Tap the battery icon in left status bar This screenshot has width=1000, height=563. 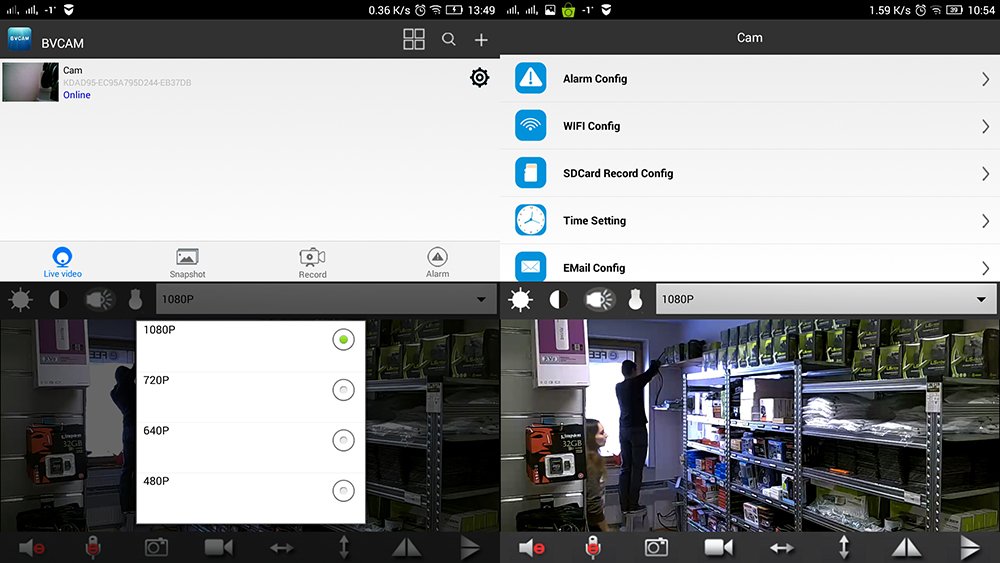point(454,10)
